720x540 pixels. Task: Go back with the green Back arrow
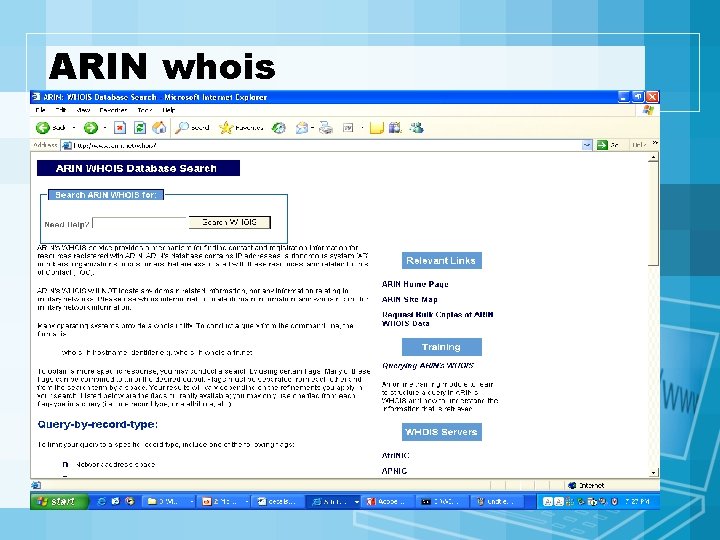[43, 128]
